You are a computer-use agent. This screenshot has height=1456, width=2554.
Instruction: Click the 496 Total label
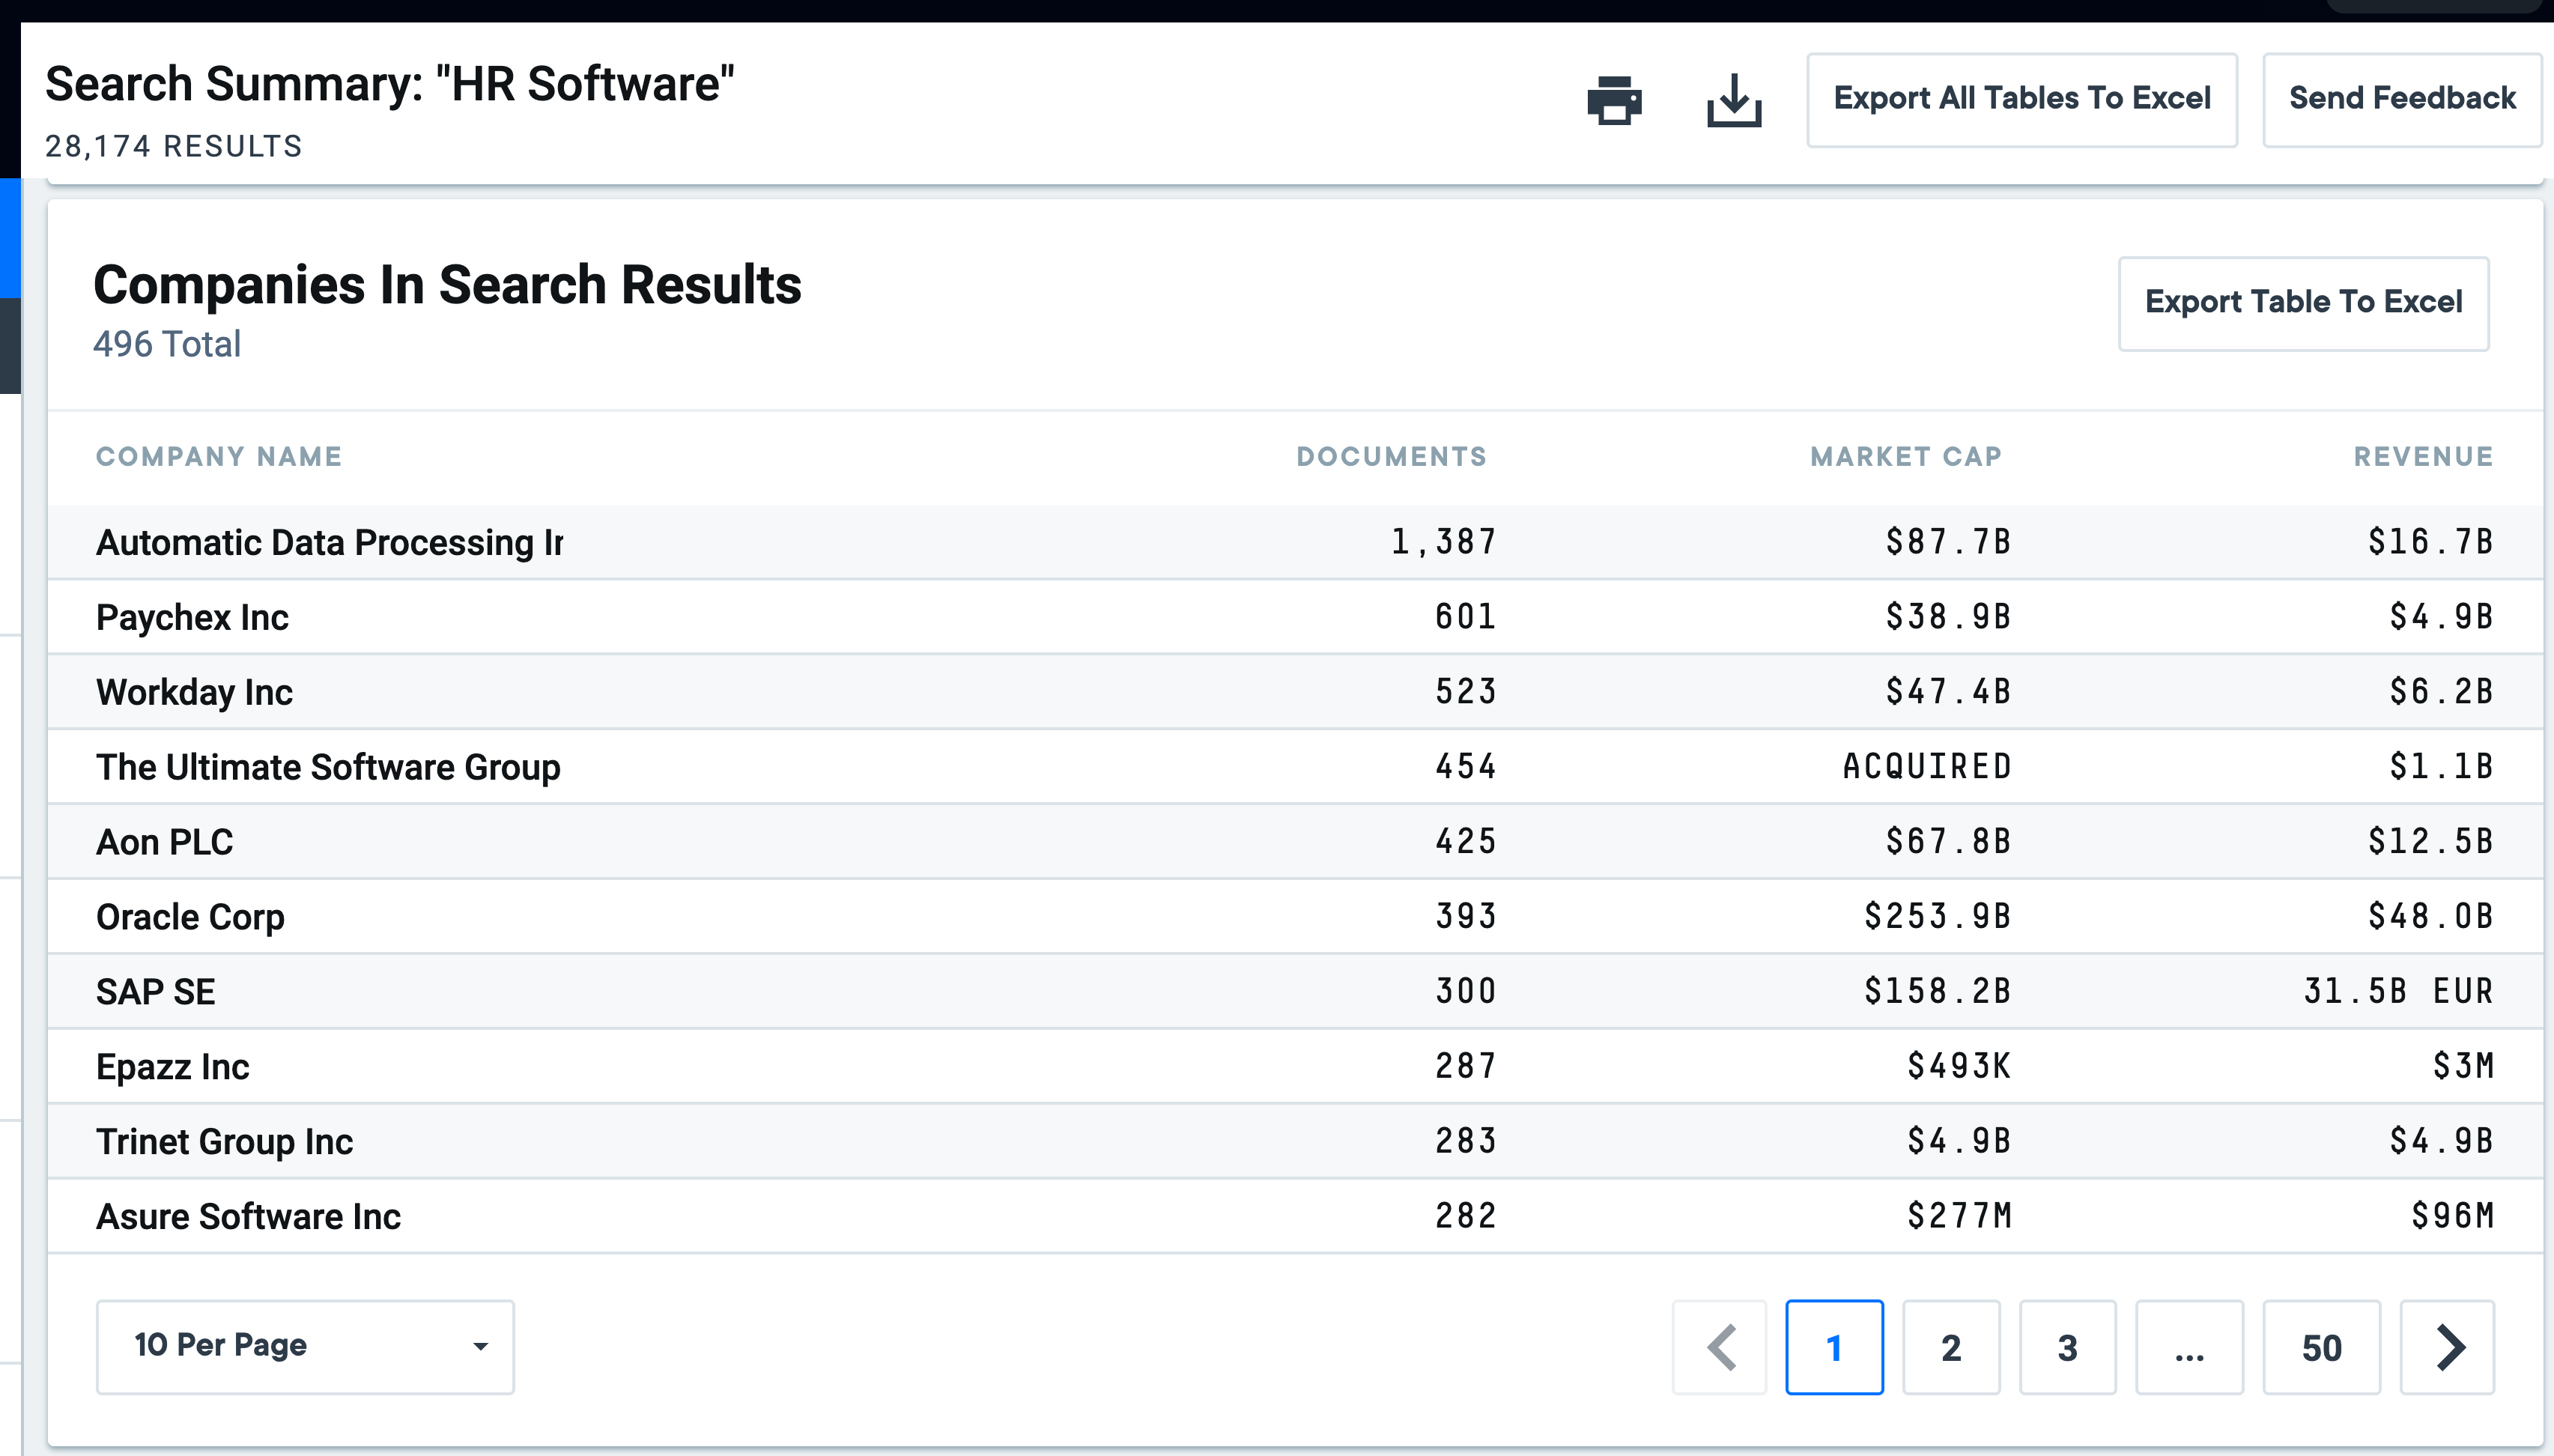pos(167,344)
